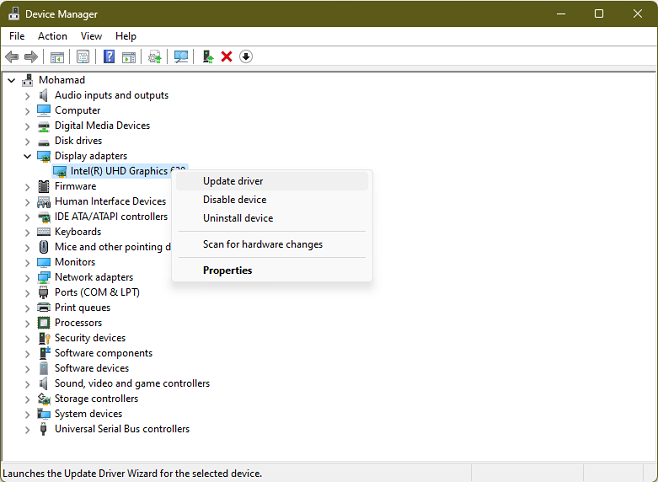
Task: Click the key icon beside Security devices
Action: (44, 339)
